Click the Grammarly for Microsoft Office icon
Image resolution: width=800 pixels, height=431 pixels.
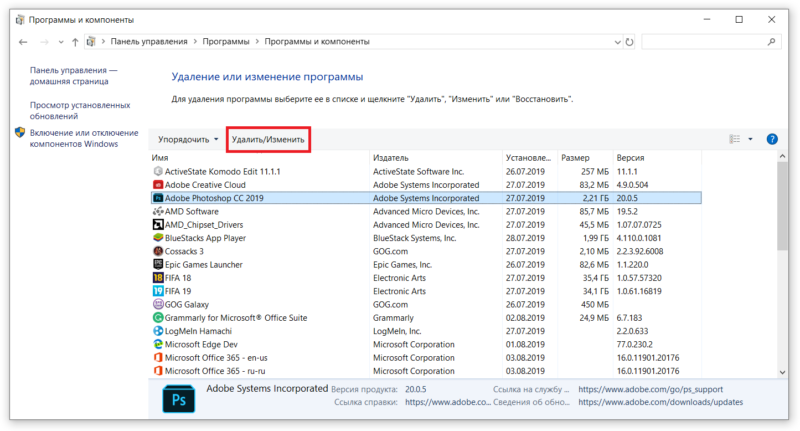click(158, 317)
